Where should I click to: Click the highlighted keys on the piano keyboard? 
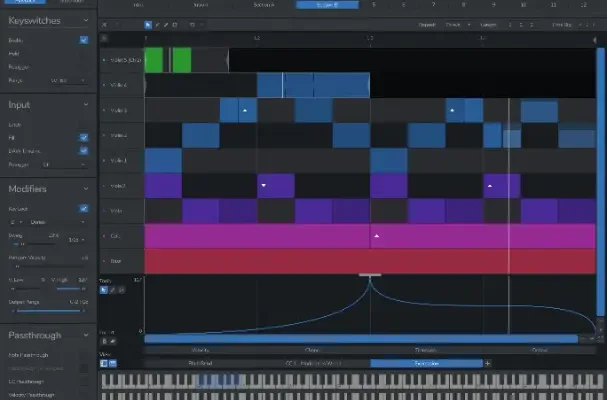coord(220,382)
